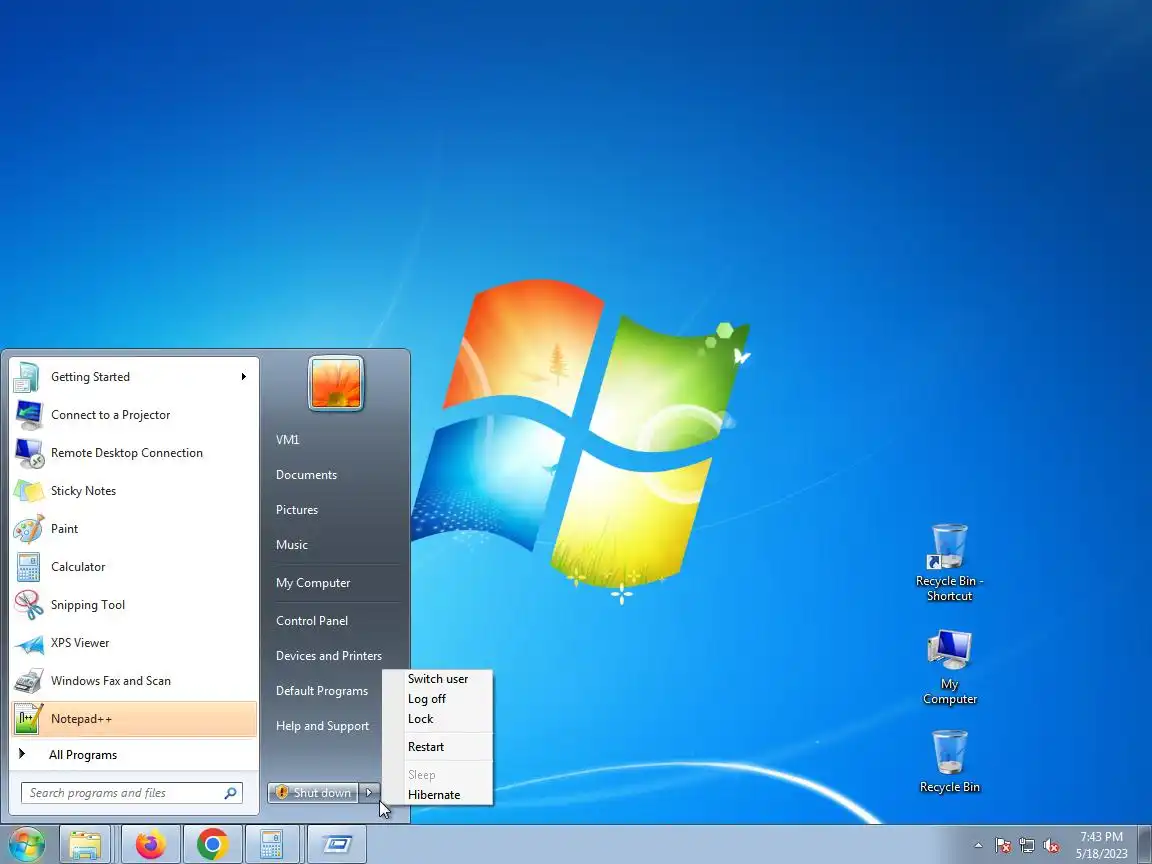Open the calculator taskbar icon
Viewport: 1152px width, 864px height.
pos(271,845)
